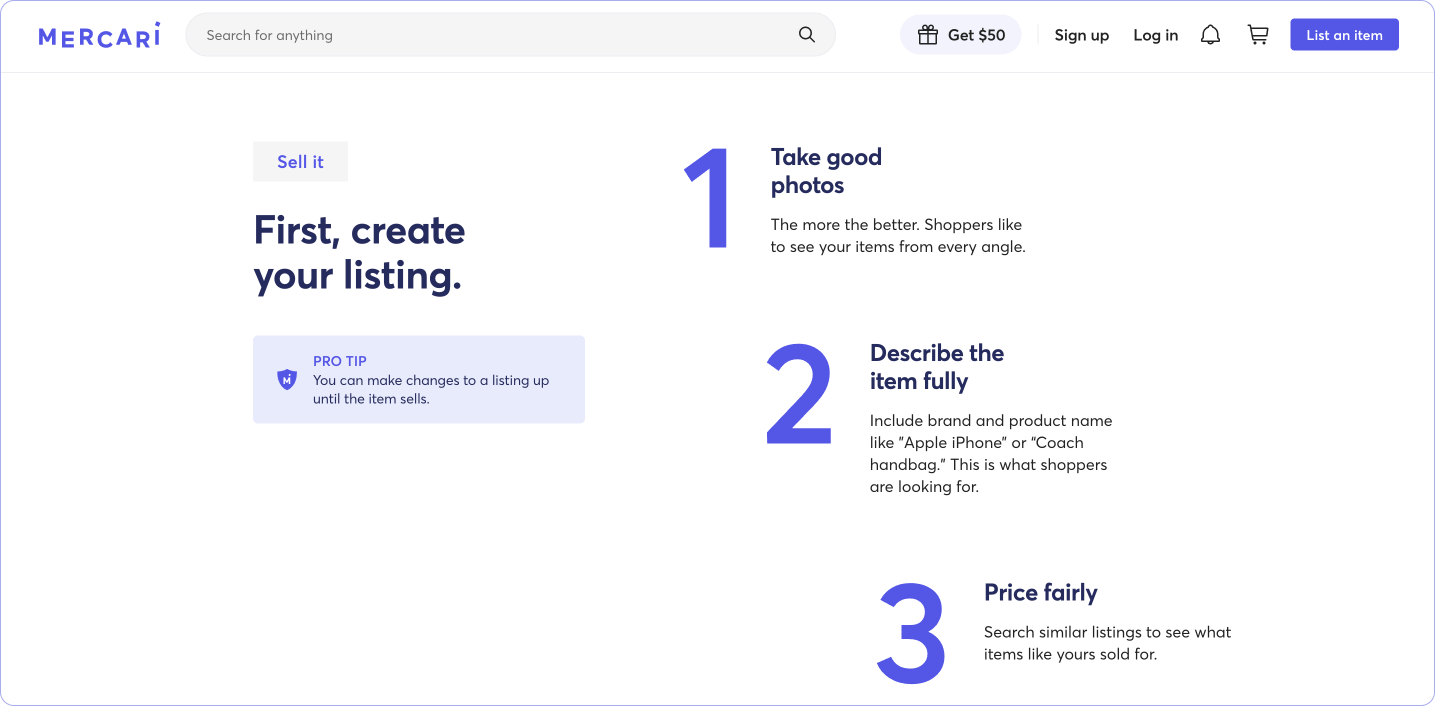The image size is (1435, 706).
Task: Click the Get $50 offer
Action: tap(960, 33)
